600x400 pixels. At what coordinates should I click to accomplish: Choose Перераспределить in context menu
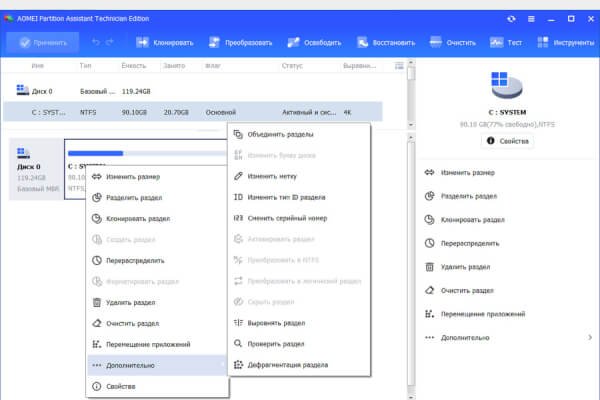tap(158, 260)
